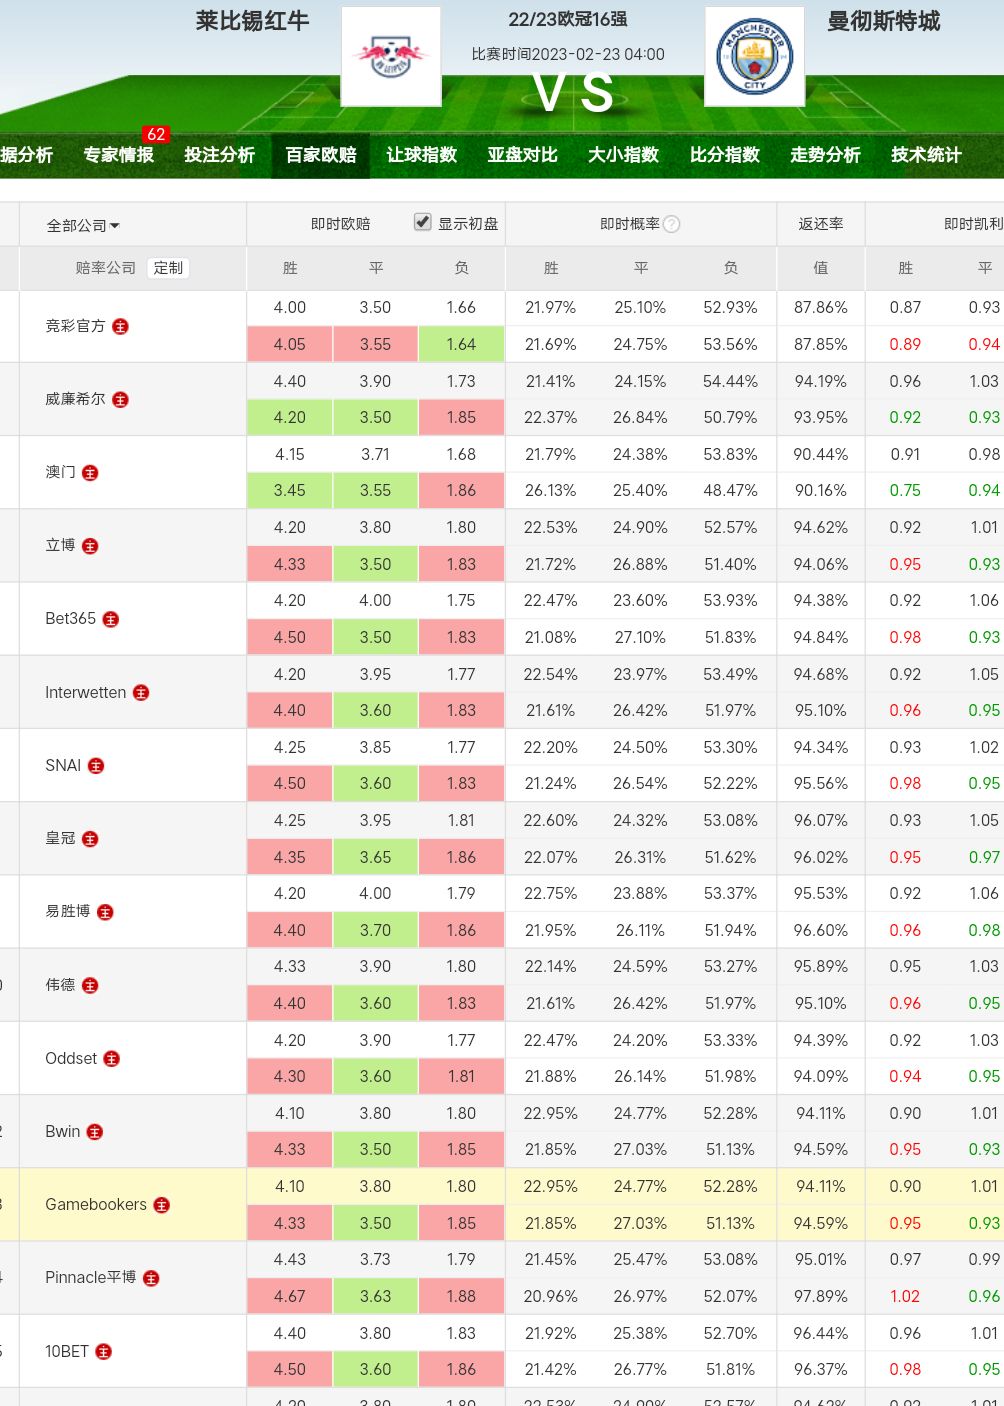Screen dimensions: 1004x1406
Task: Click the red 主 icon next to Bet365
Action: (x=111, y=620)
